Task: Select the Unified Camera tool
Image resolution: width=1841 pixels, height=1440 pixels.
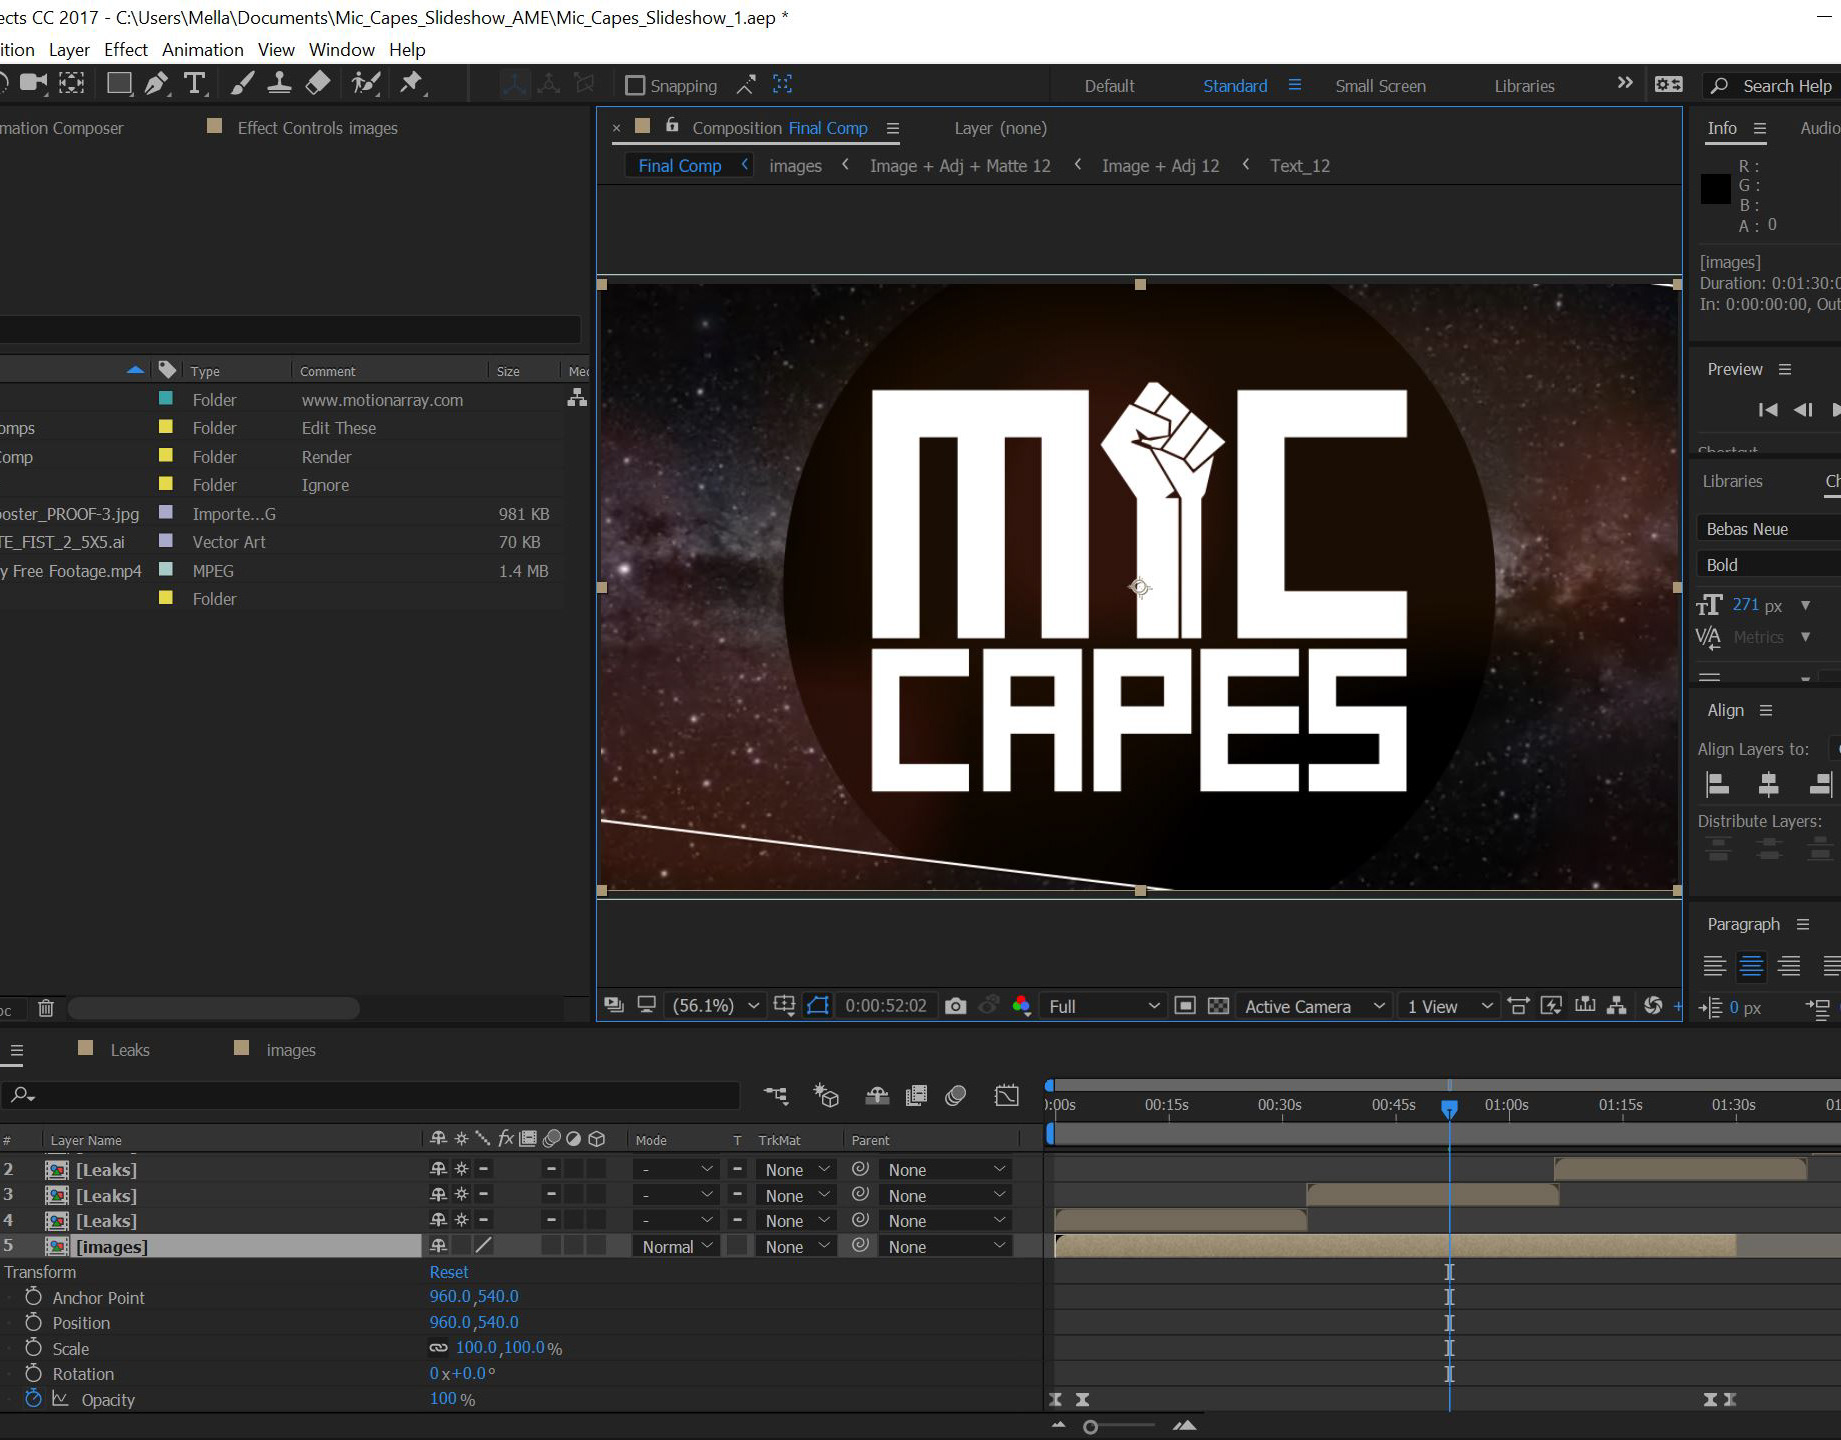Action: click(x=32, y=83)
